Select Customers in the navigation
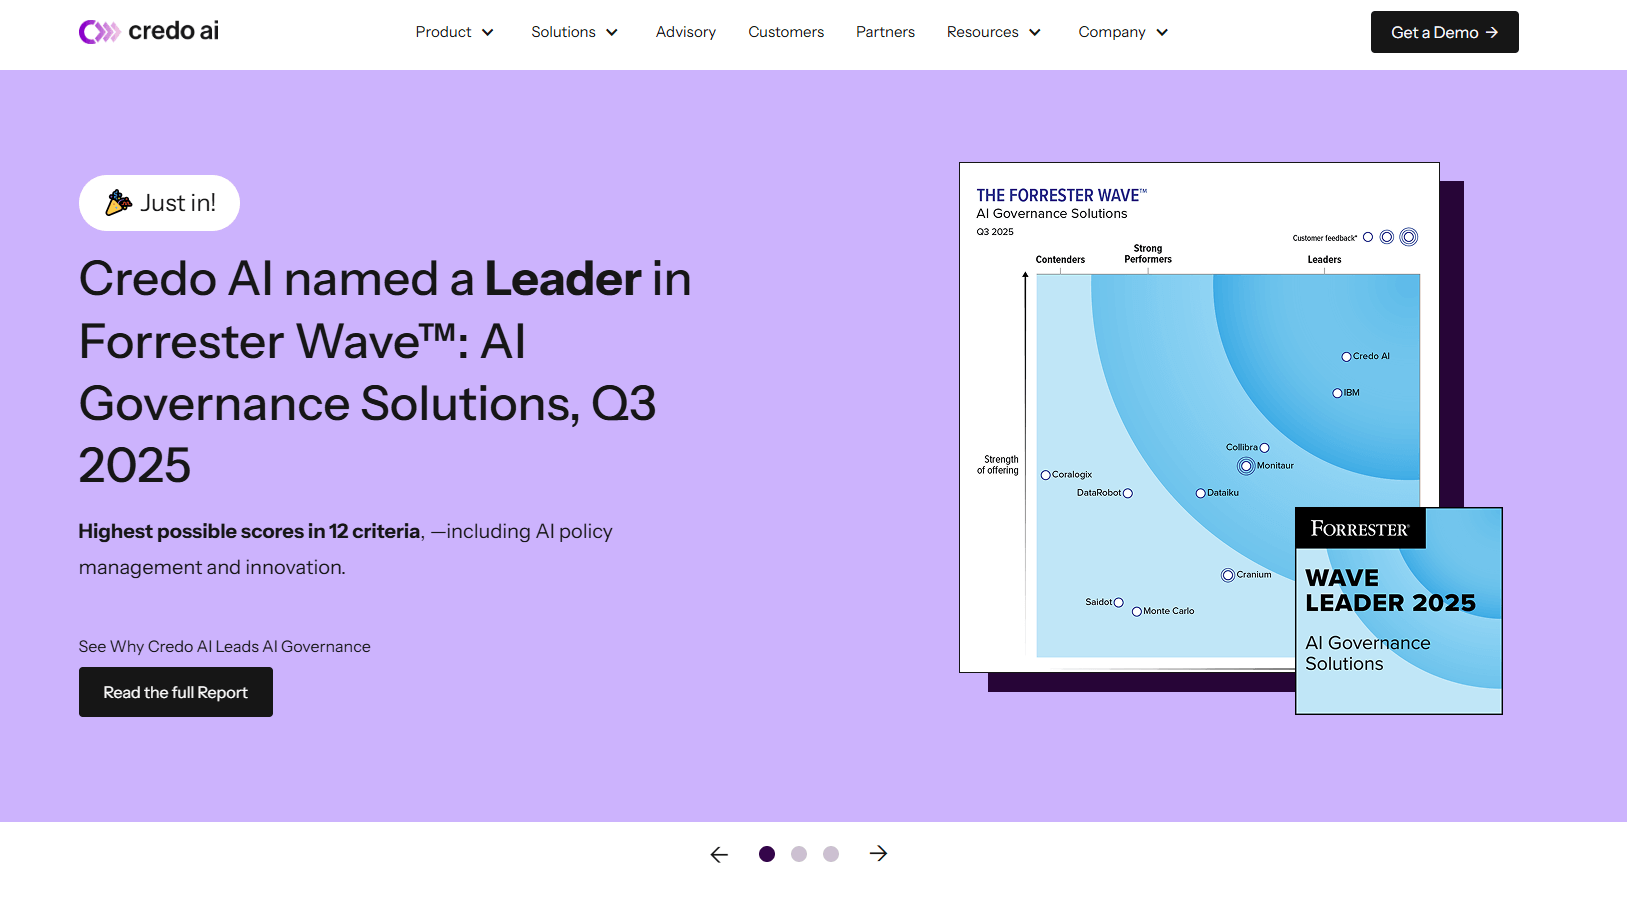The height and width of the screenshot is (914, 1627). [x=786, y=32]
